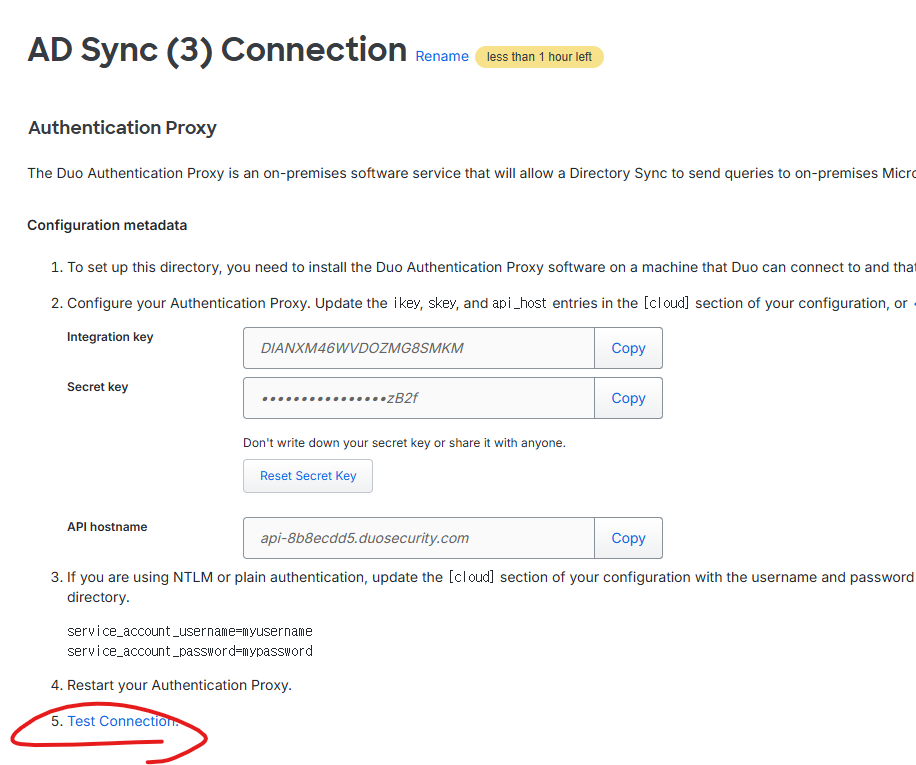The width and height of the screenshot is (916, 765).
Task: Open the Test Connection link
Action: [122, 721]
